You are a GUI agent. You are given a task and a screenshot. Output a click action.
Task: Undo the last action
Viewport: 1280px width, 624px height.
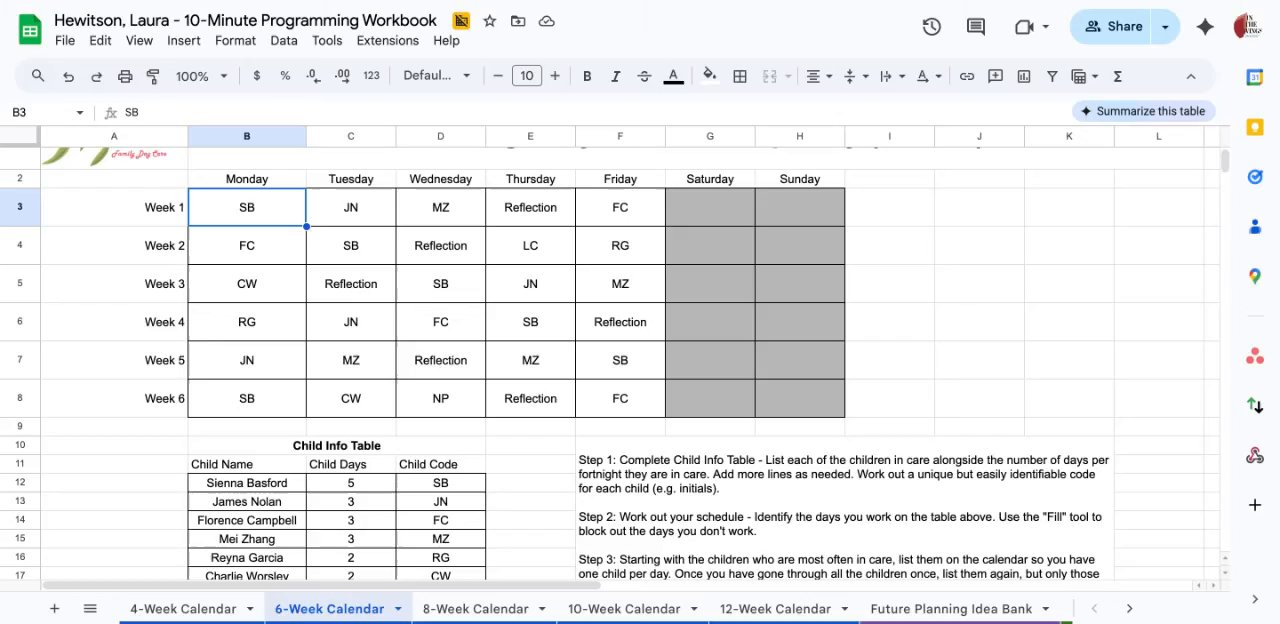click(68, 76)
